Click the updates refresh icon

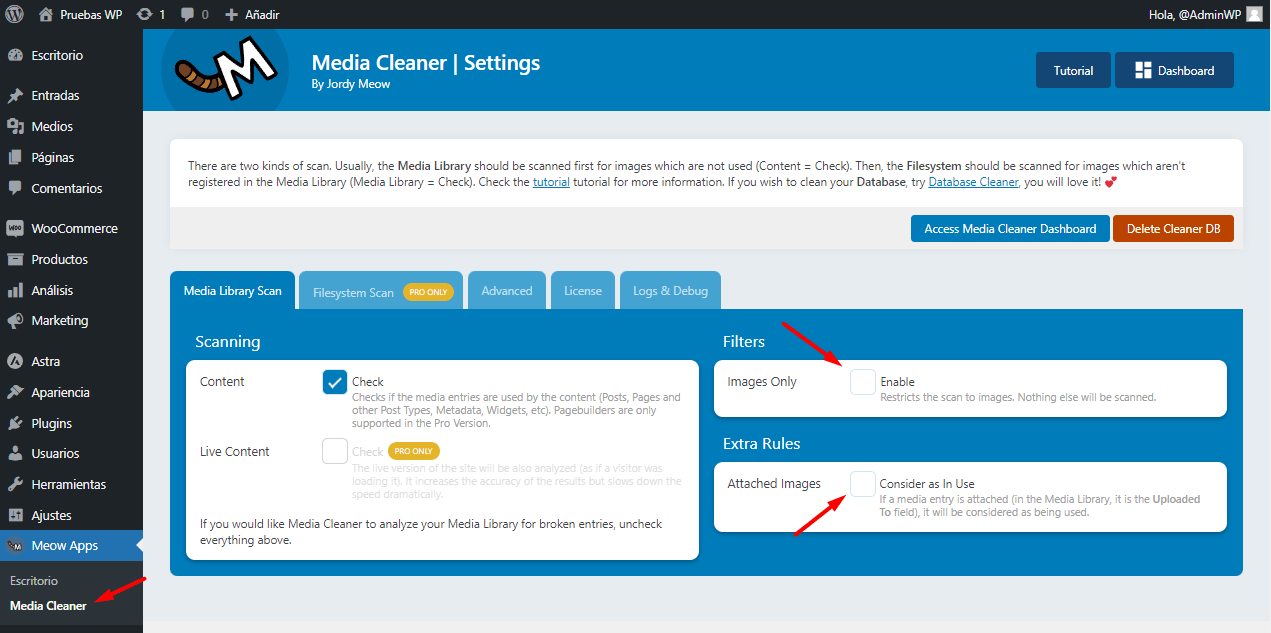[144, 15]
